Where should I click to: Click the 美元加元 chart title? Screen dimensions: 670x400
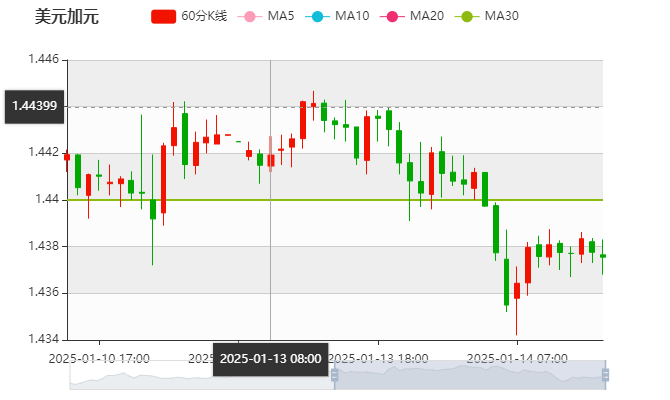tap(67, 17)
